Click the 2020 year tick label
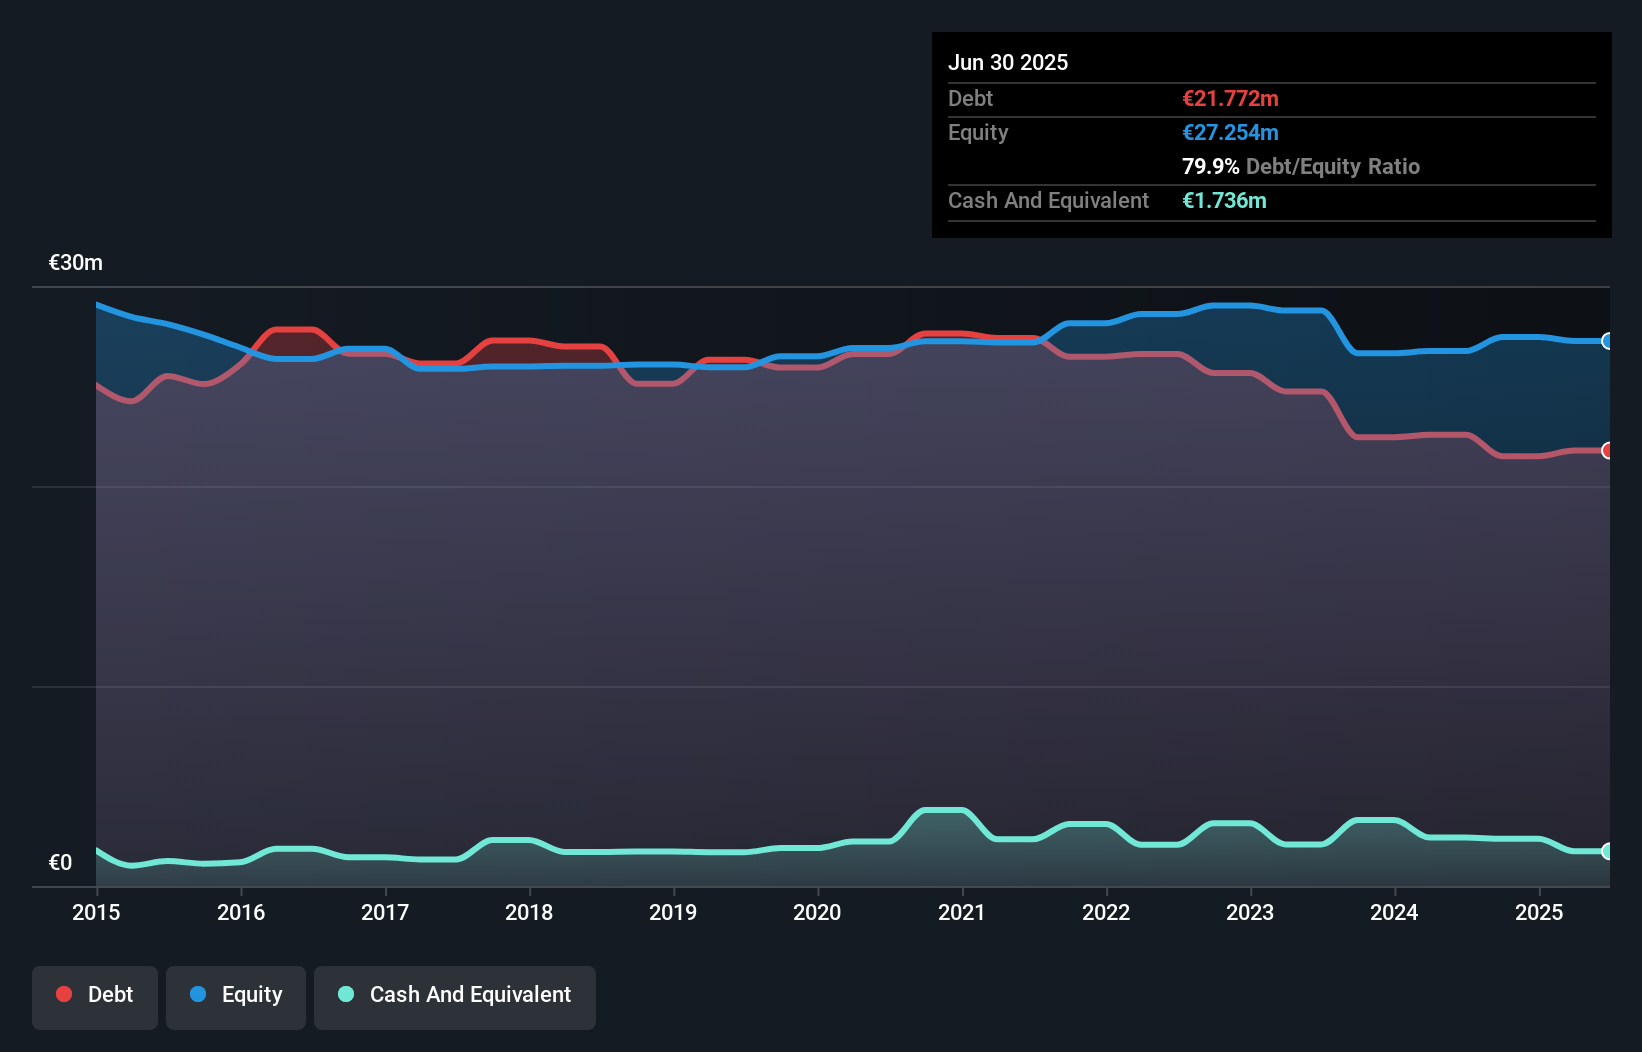Screen dimensions: 1642x1052 (x=817, y=912)
